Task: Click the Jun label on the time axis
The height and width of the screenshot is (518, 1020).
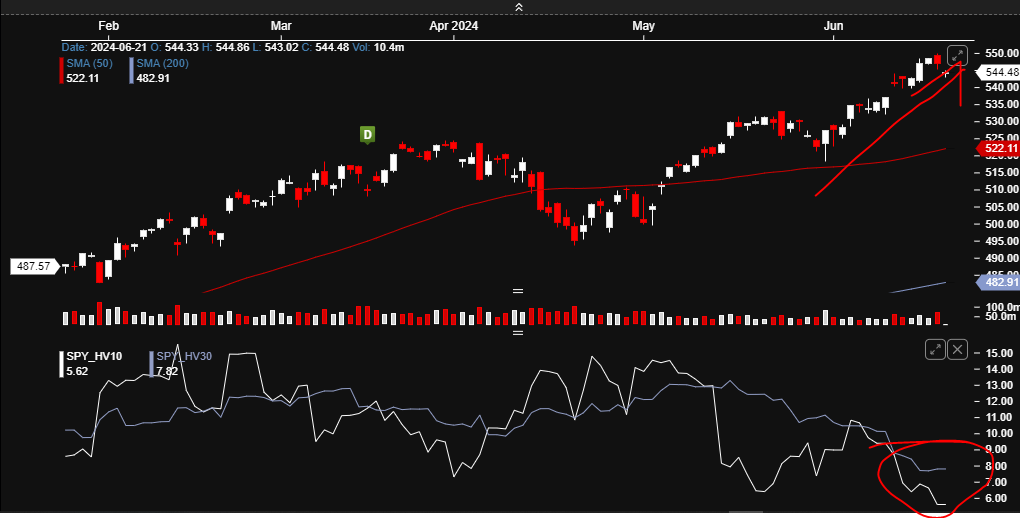Action: (x=833, y=26)
